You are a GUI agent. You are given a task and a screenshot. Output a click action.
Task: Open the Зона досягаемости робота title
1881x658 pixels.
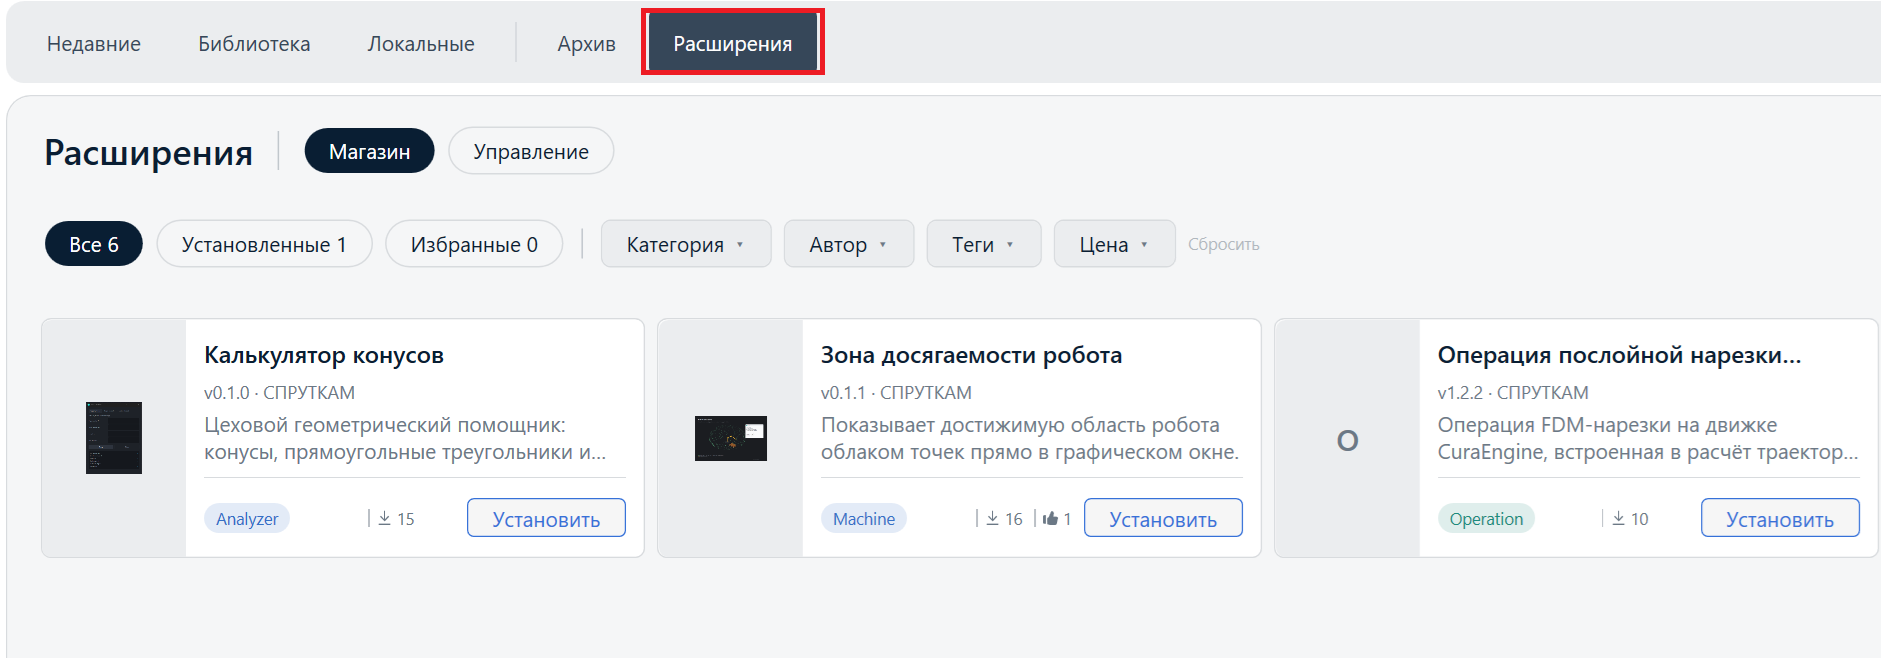coord(971,355)
